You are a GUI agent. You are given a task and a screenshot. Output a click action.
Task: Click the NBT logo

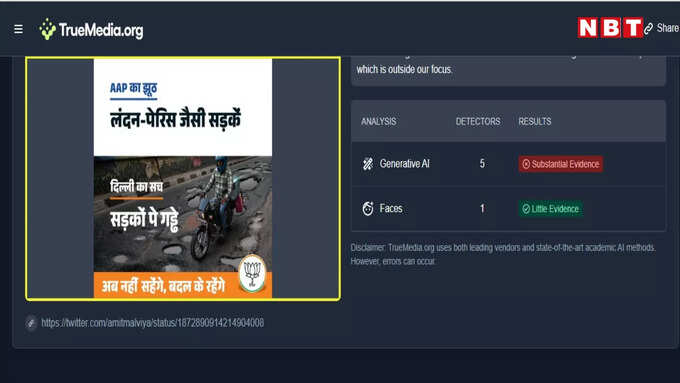(x=610, y=28)
